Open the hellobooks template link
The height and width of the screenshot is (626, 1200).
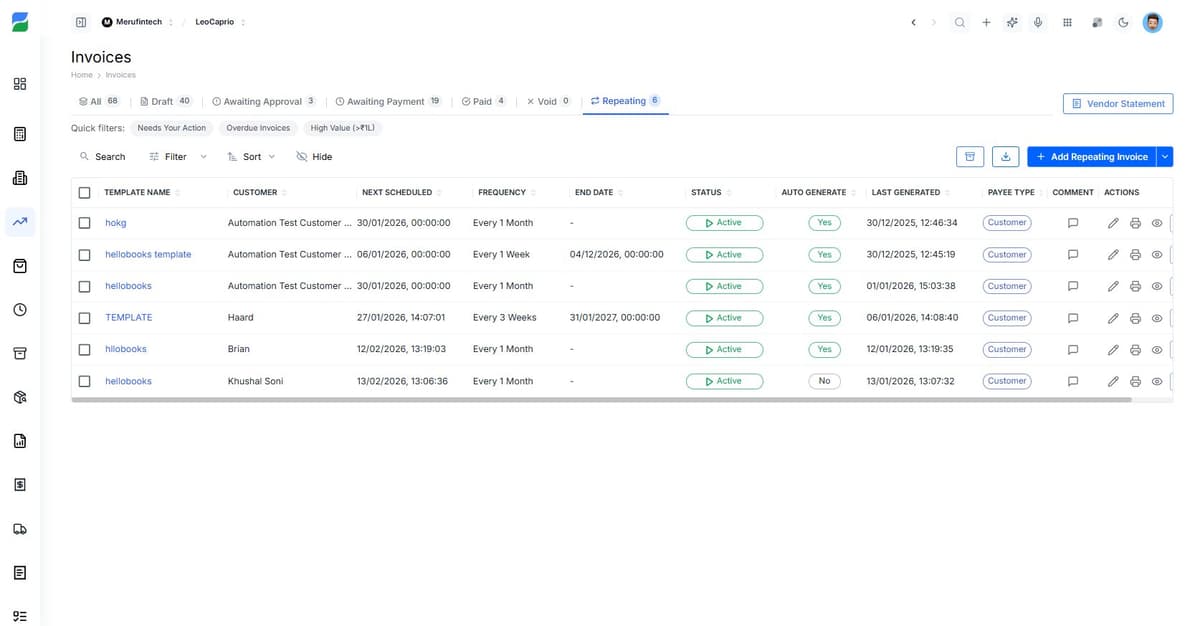coord(148,254)
